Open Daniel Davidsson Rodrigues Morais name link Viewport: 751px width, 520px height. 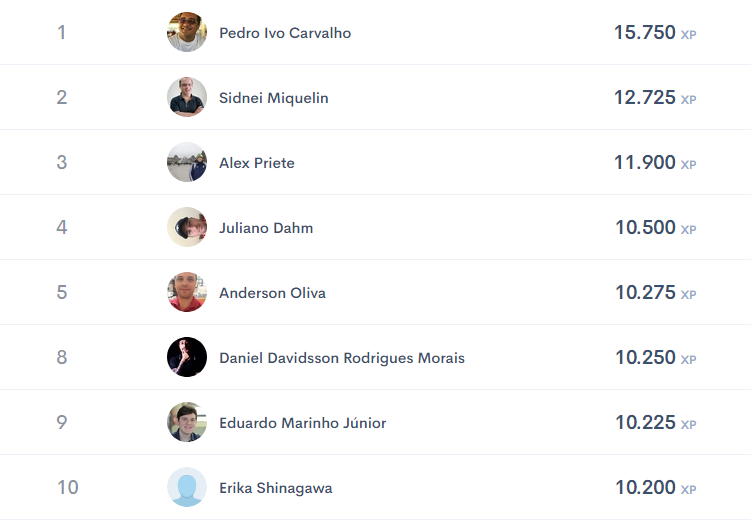click(x=342, y=358)
